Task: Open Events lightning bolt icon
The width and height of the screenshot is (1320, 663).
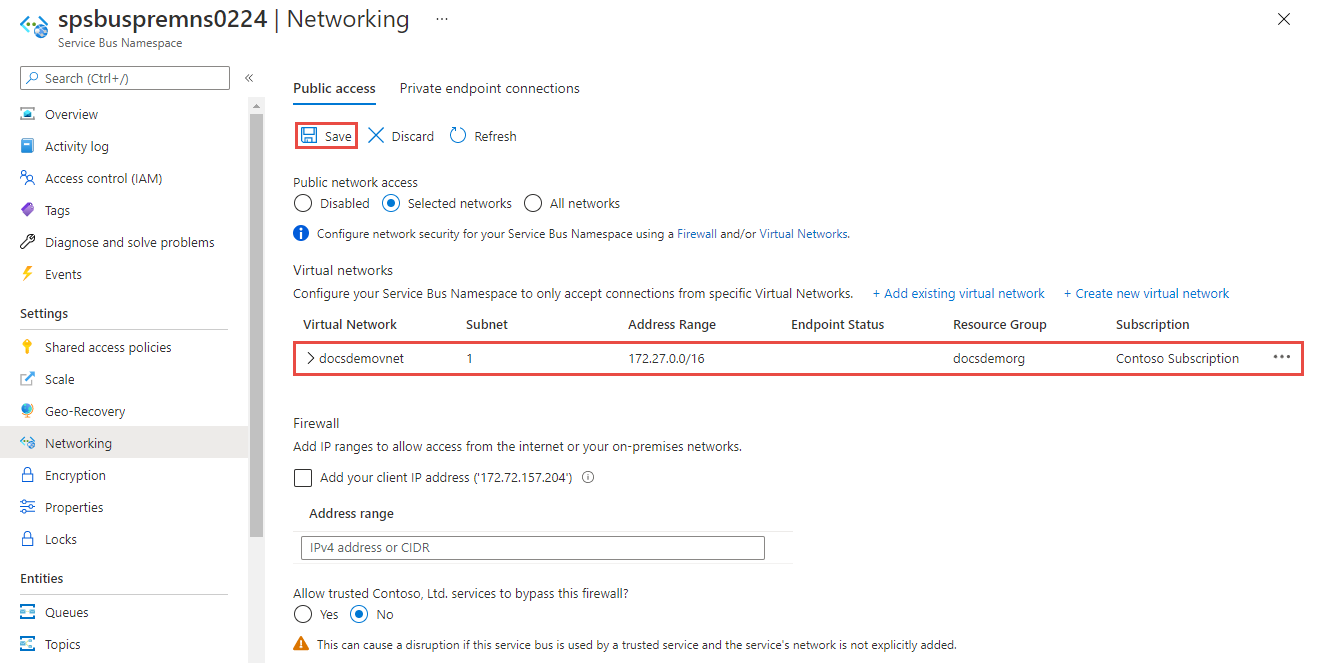Action: [x=28, y=274]
